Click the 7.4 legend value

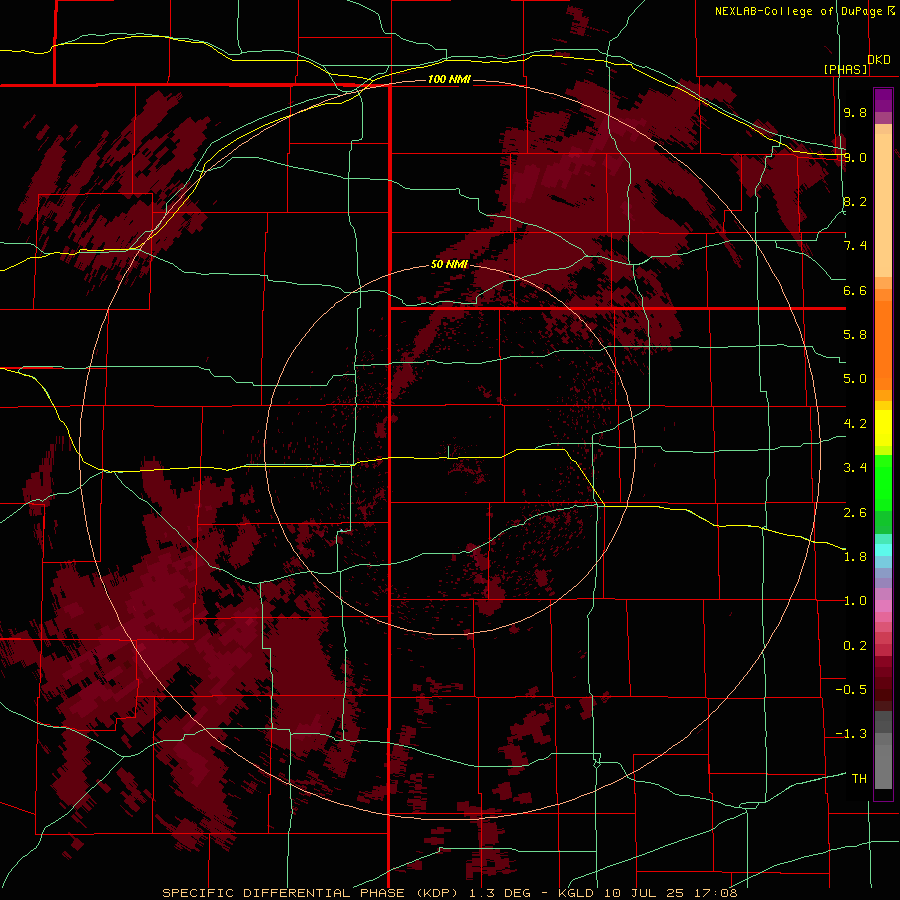click(855, 246)
